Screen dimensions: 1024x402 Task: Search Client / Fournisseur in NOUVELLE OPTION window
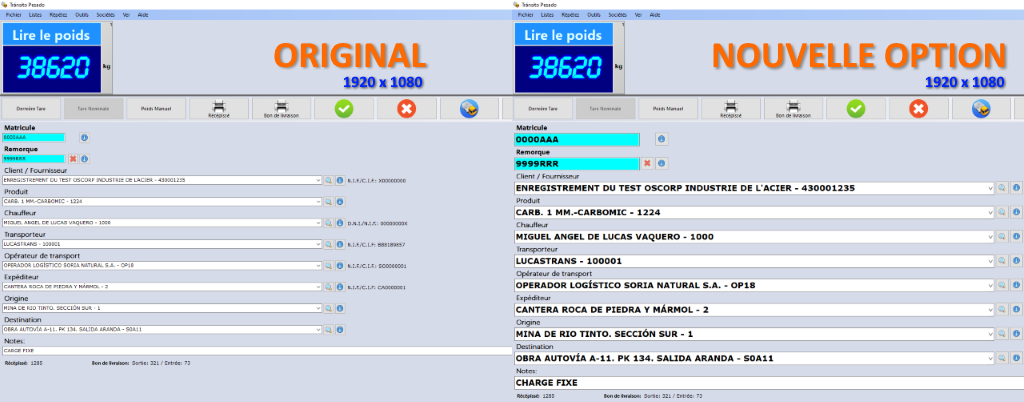coord(1002,188)
